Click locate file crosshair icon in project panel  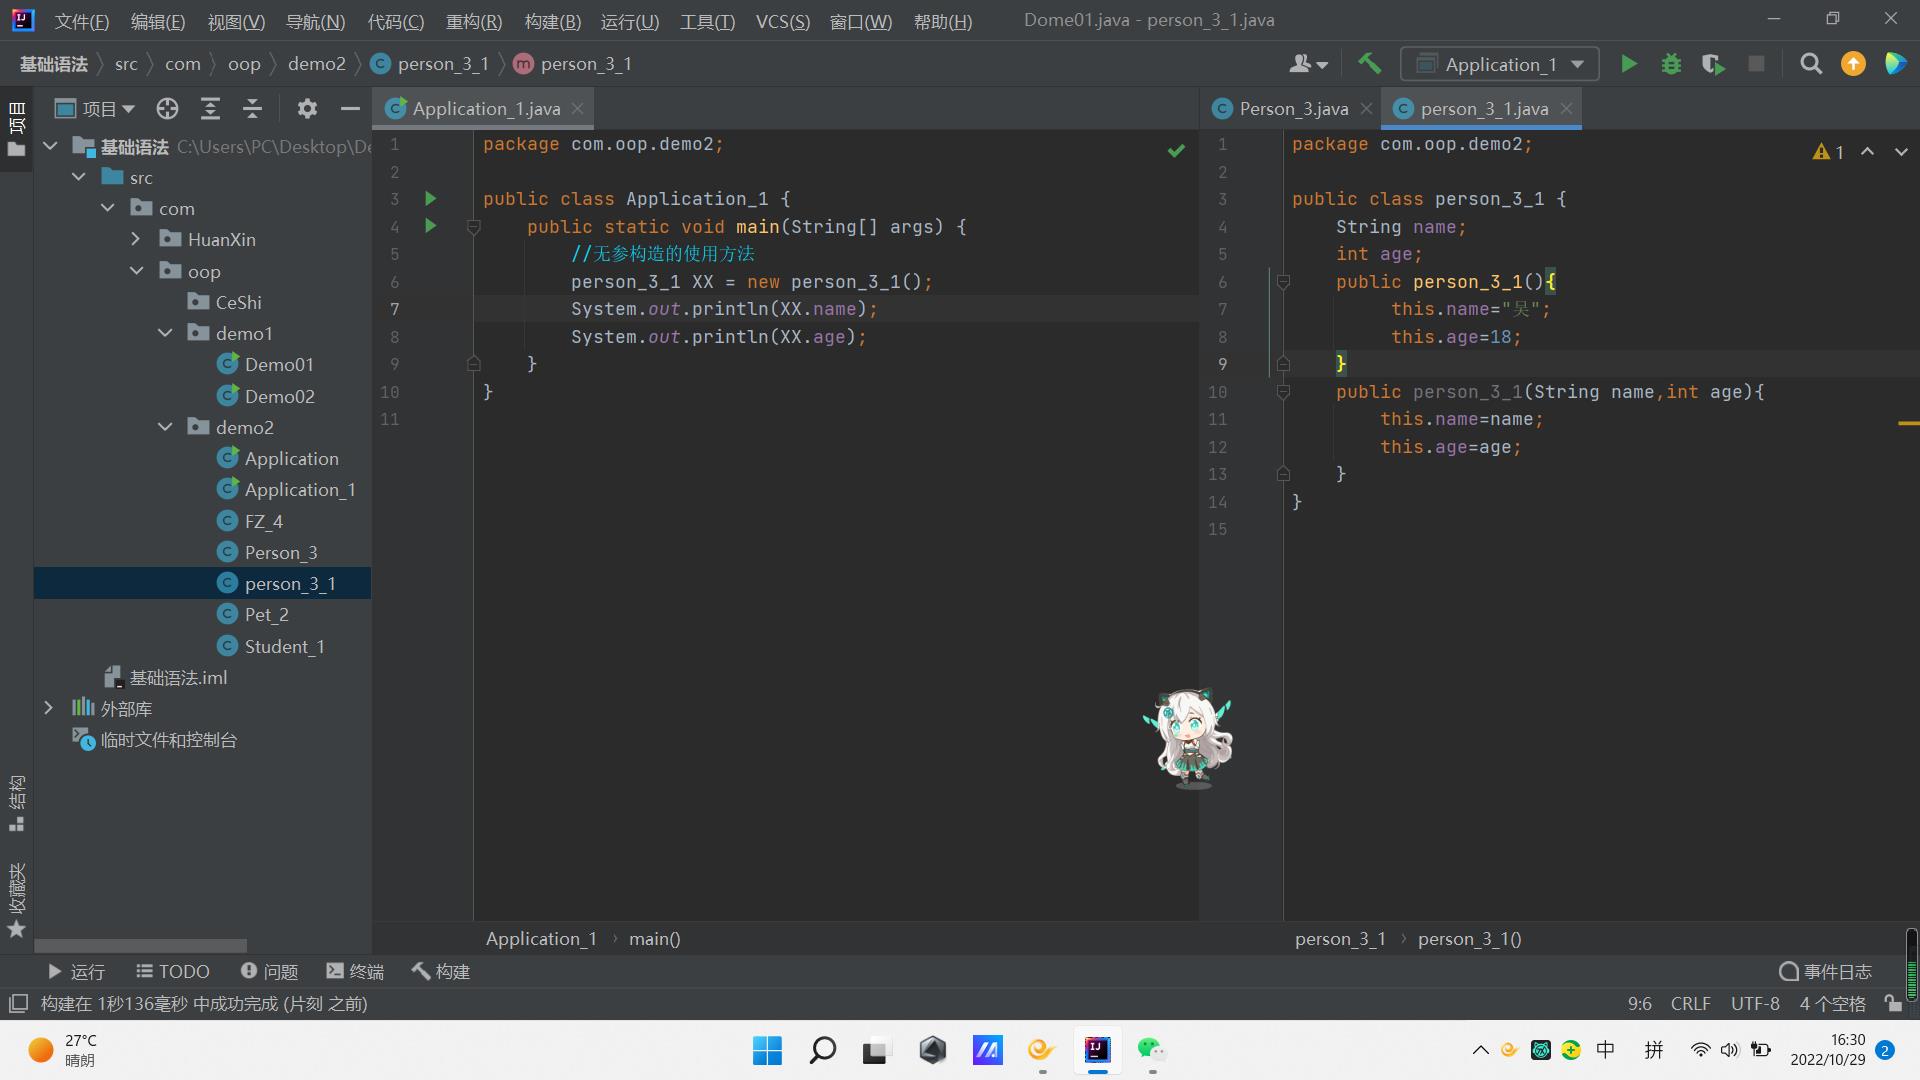(x=167, y=109)
